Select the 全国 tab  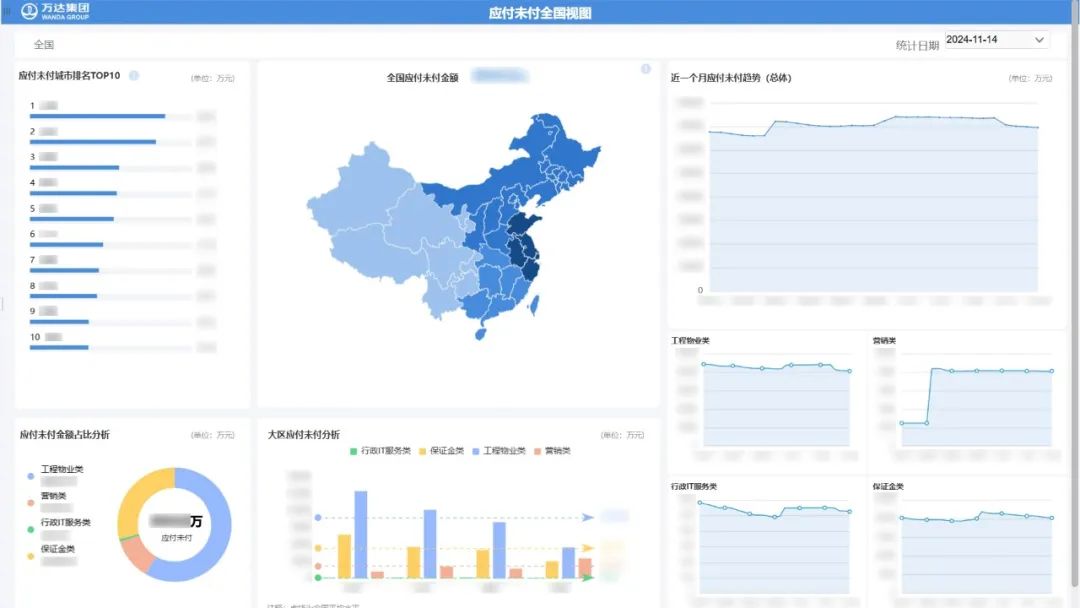coord(43,45)
